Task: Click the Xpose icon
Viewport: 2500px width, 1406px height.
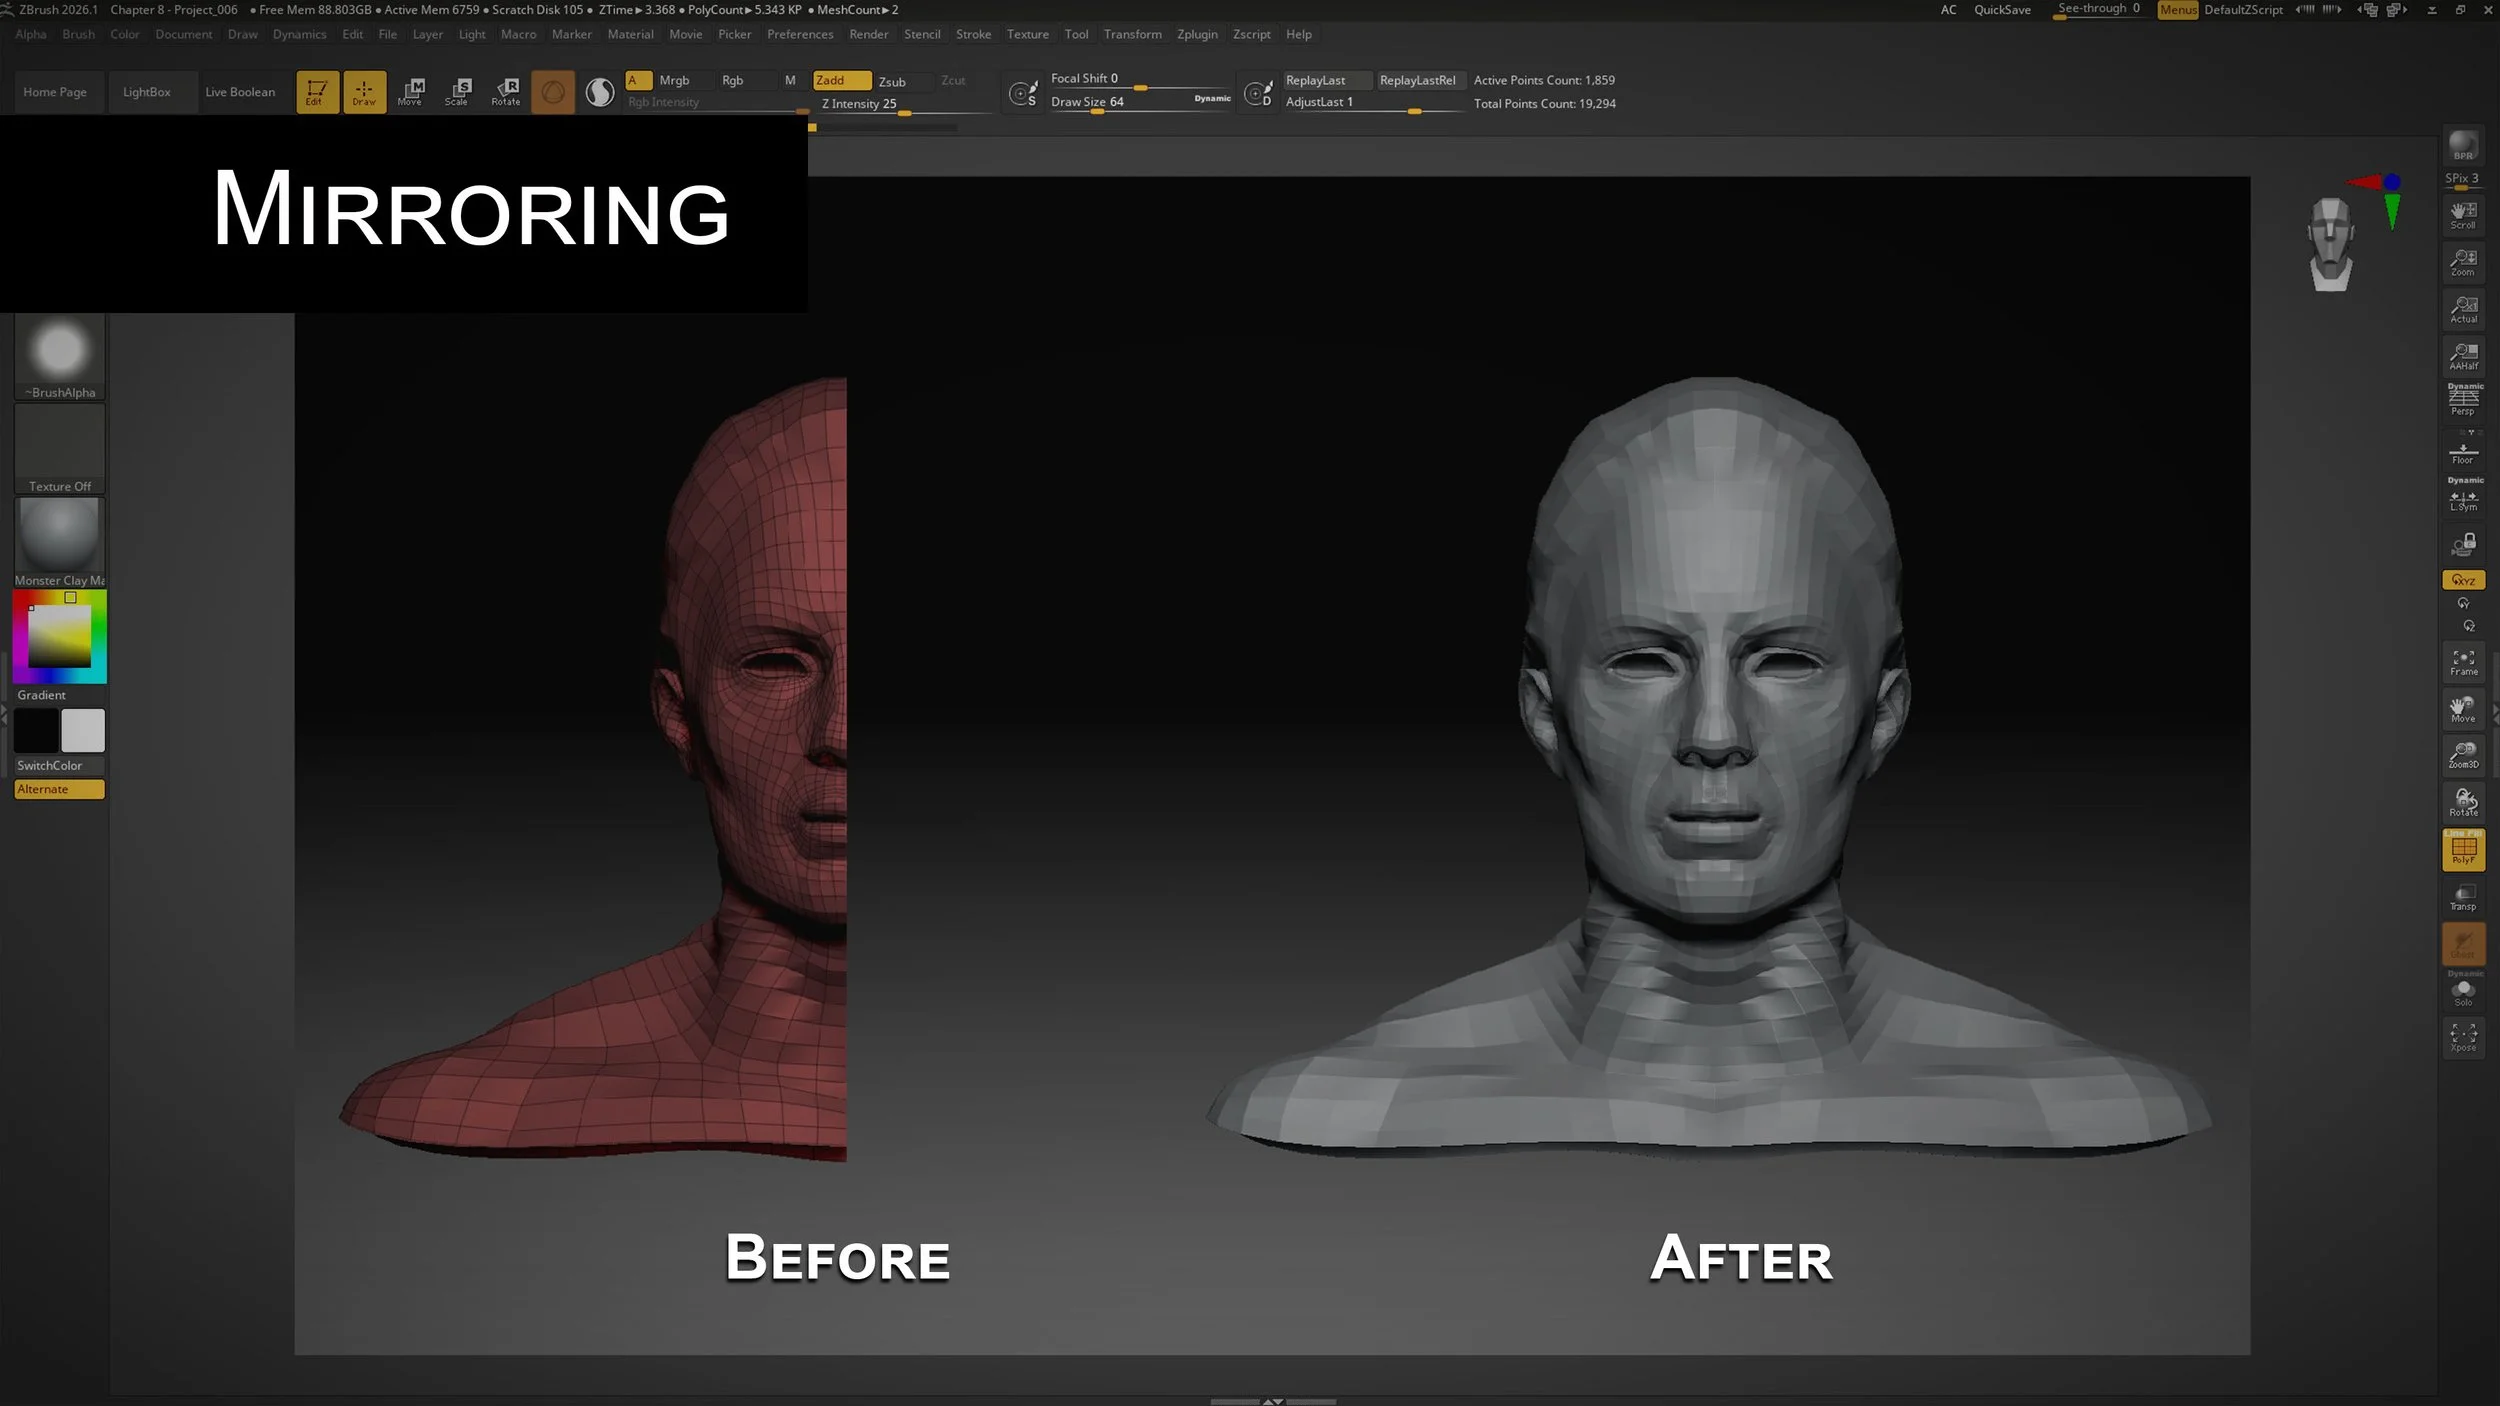Action: 2463,1037
